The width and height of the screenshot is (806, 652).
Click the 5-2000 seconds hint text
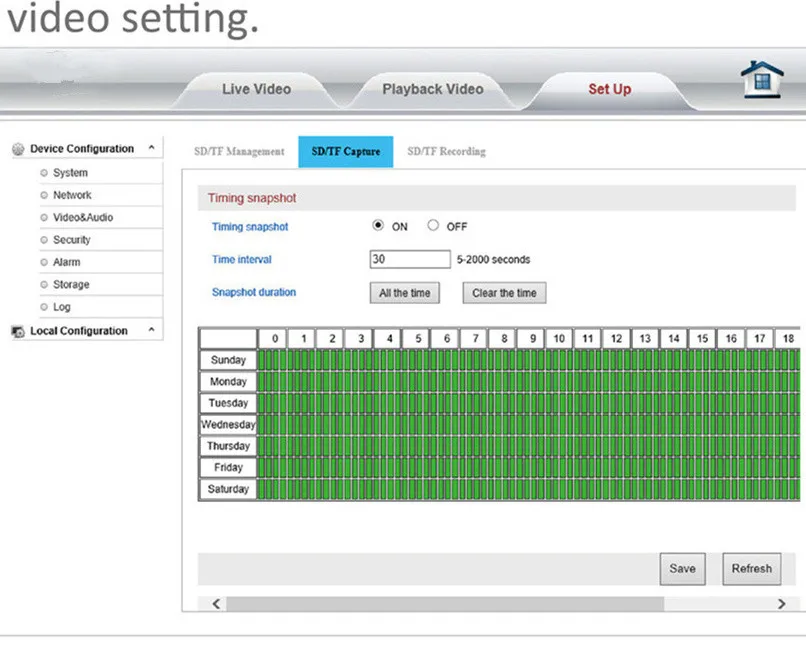[493, 259]
